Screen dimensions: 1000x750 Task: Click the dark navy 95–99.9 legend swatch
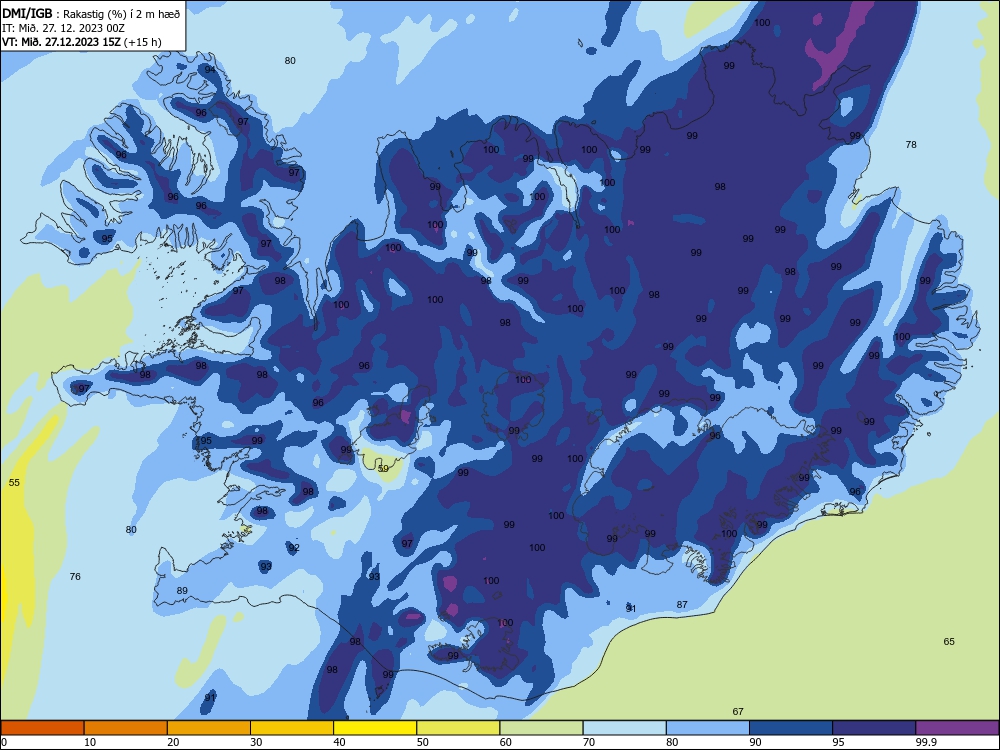[874, 728]
